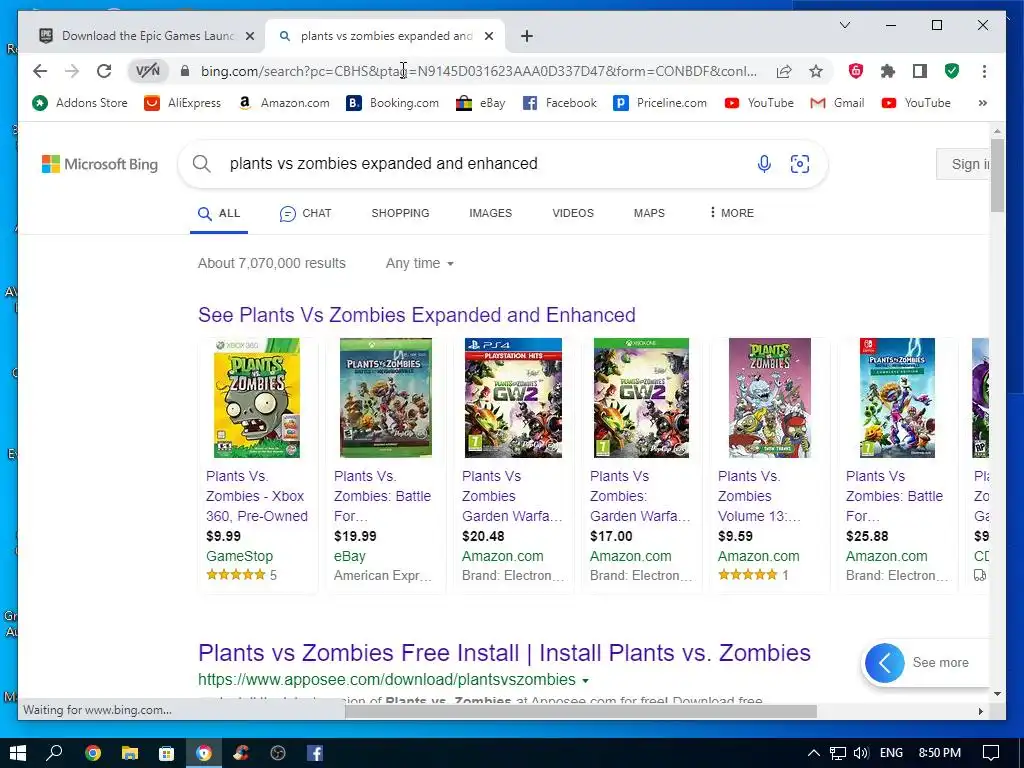Viewport: 1024px width, 768px height.
Task: Start voice search with the microphone icon
Action: point(764,164)
